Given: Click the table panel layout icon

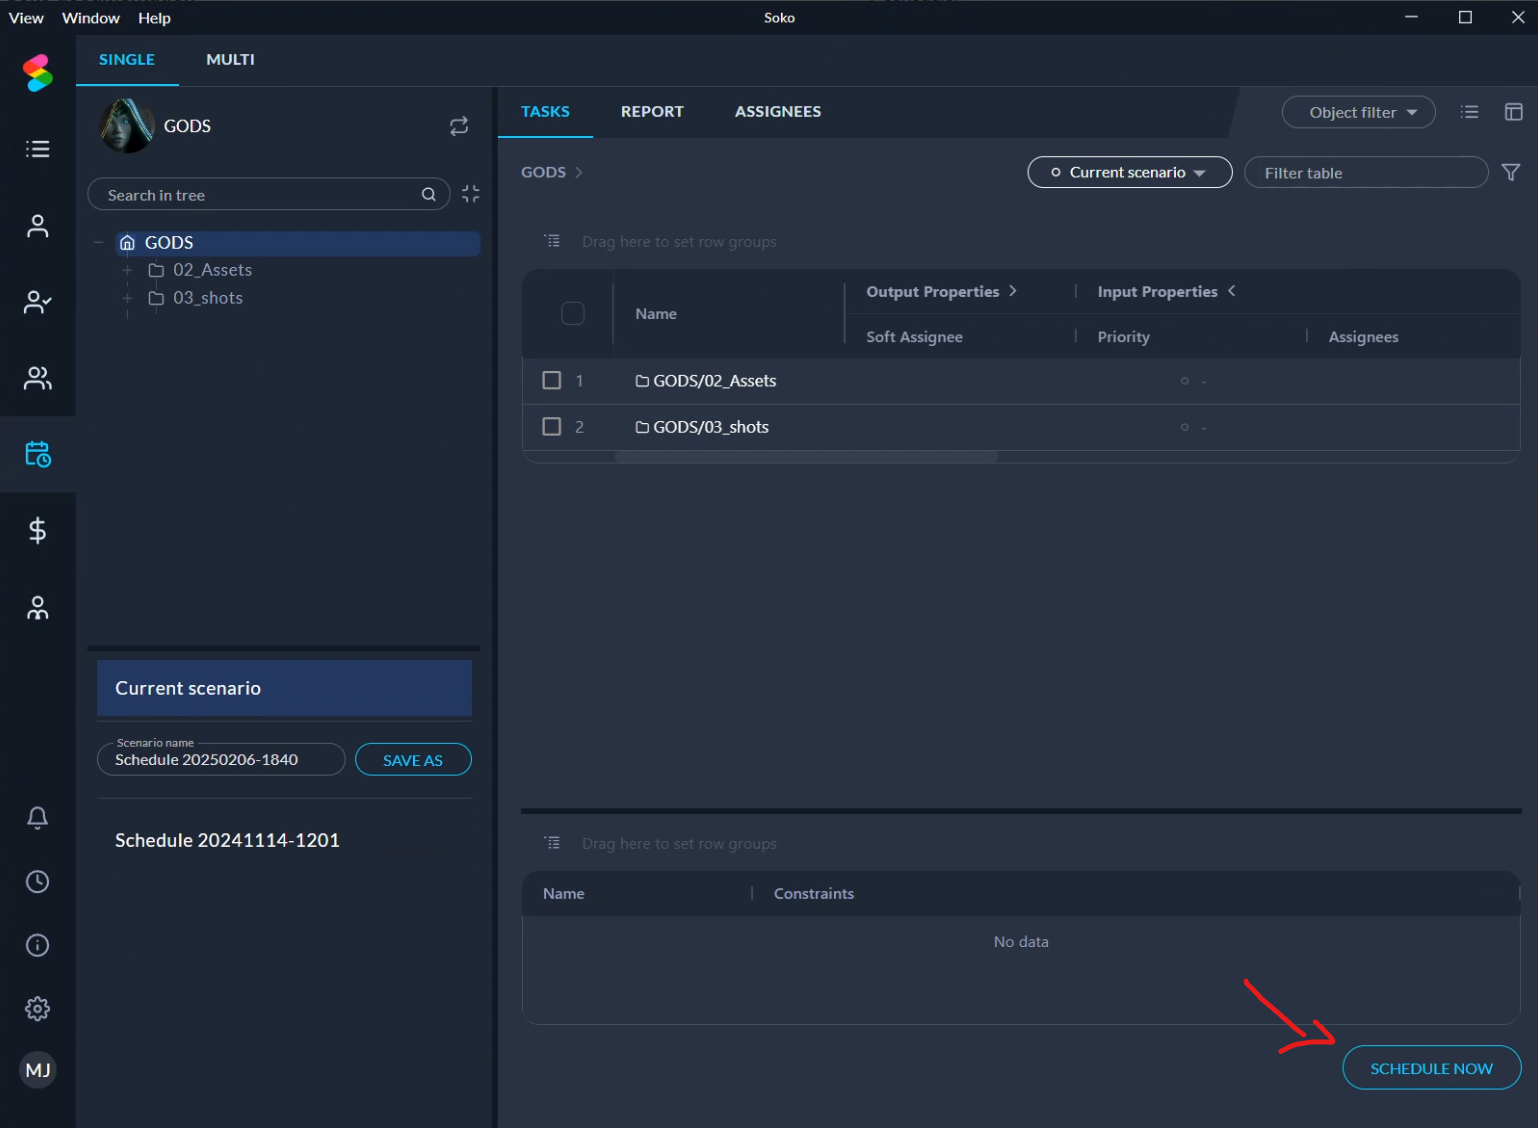Looking at the screenshot, I should 1514,112.
